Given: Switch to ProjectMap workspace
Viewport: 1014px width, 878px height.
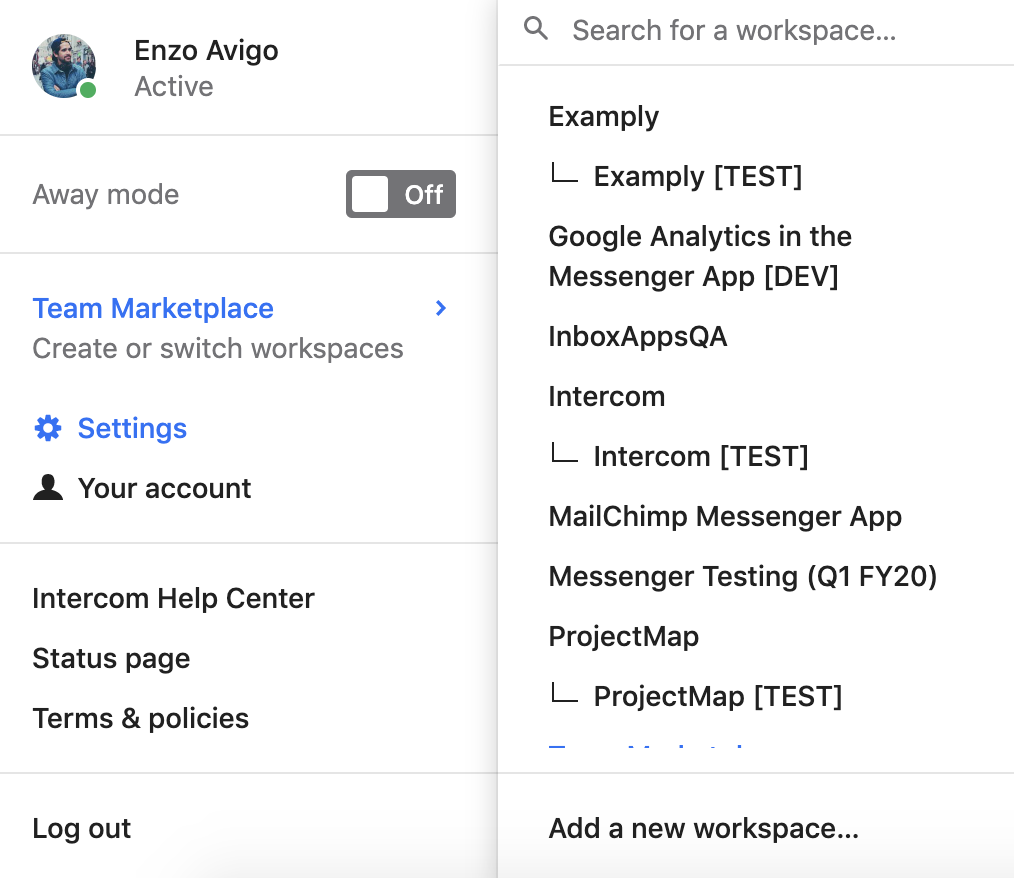Looking at the screenshot, I should [x=623, y=637].
